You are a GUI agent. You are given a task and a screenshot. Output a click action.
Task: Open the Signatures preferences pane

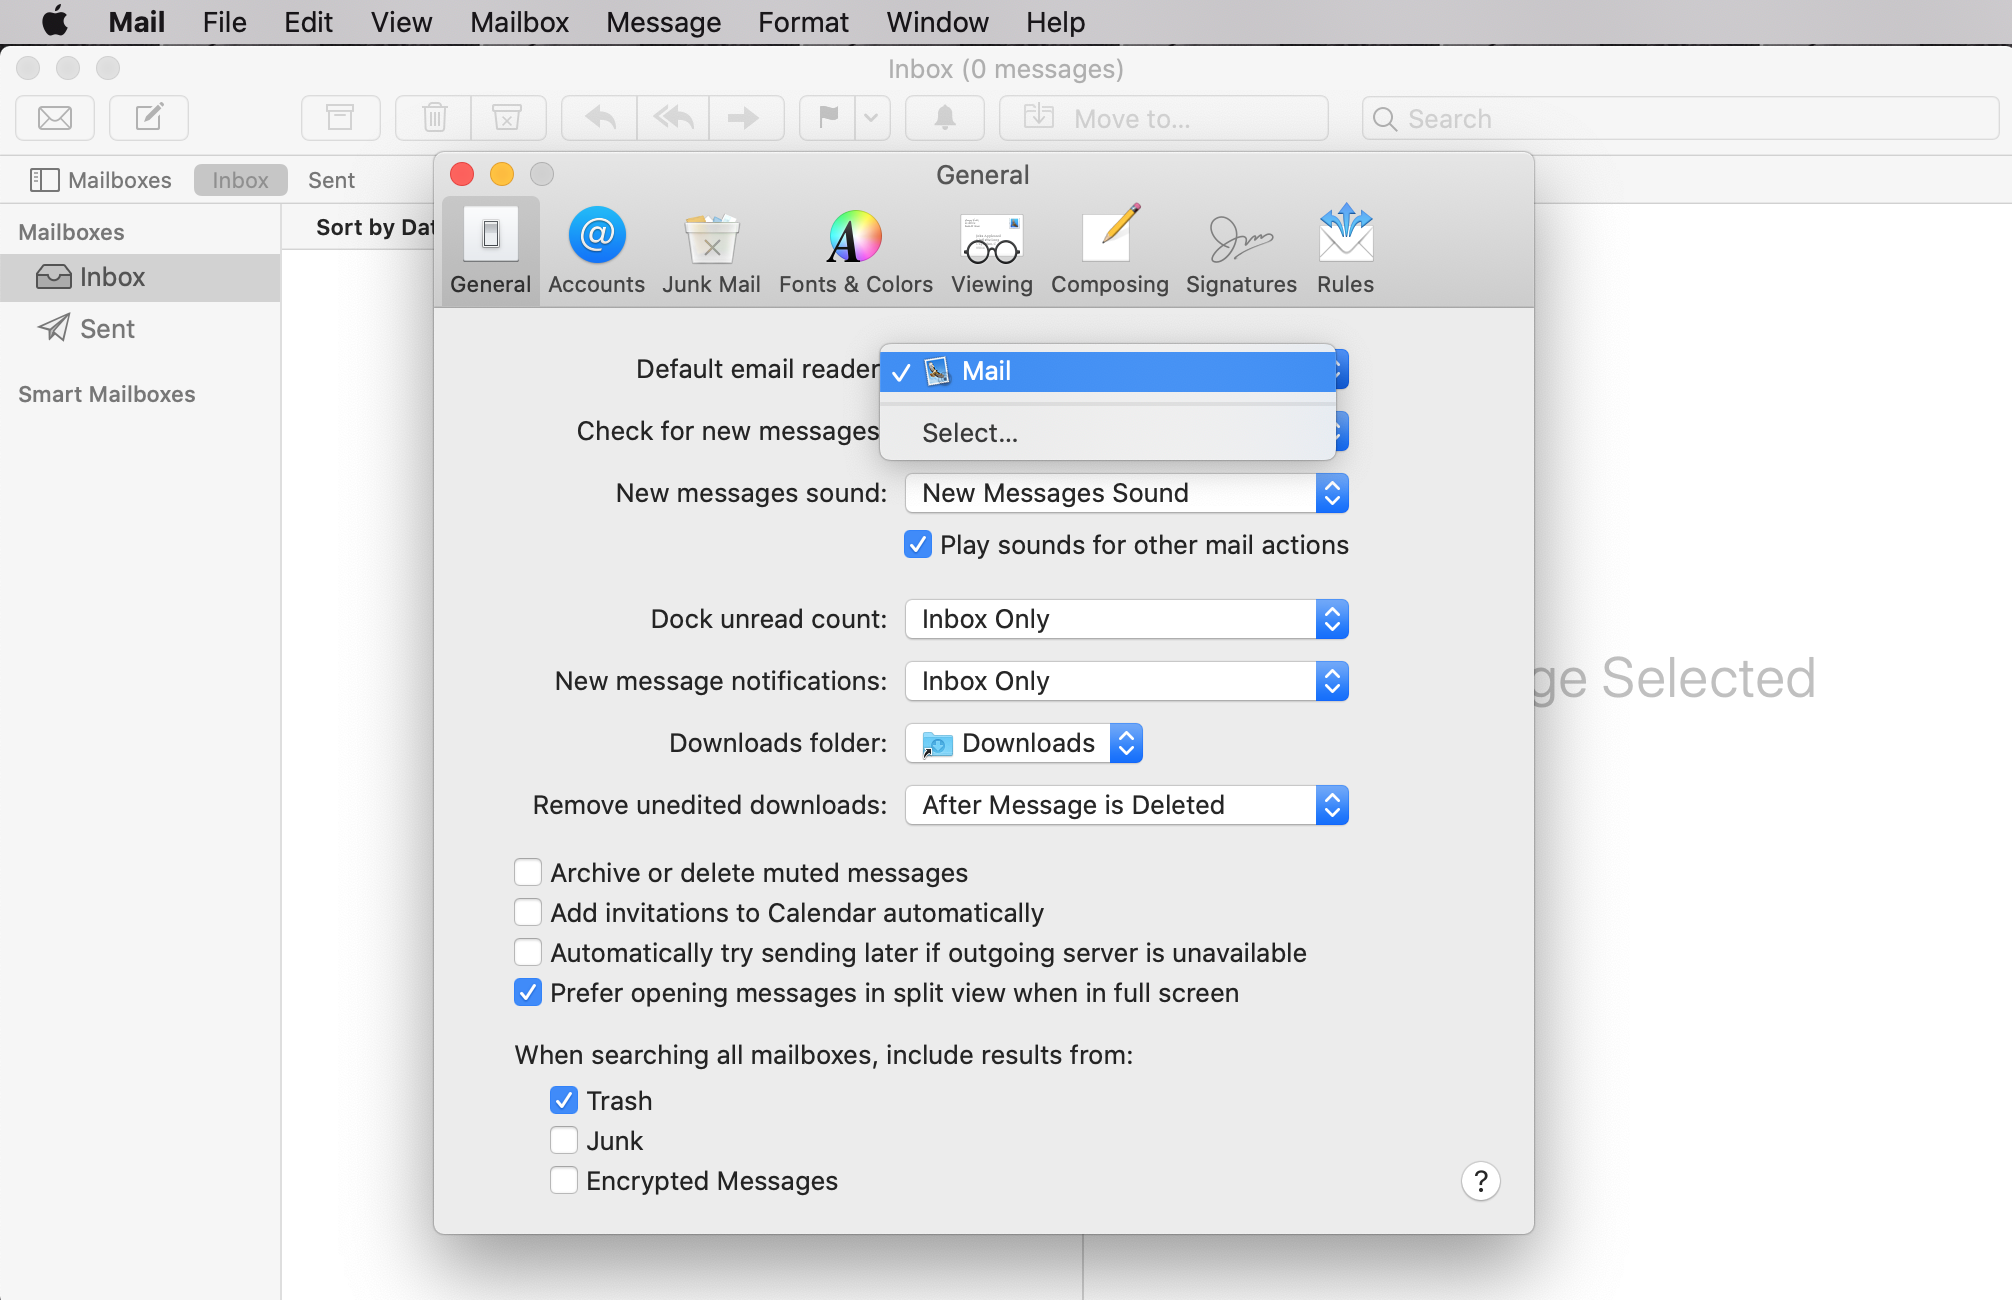[1241, 250]
